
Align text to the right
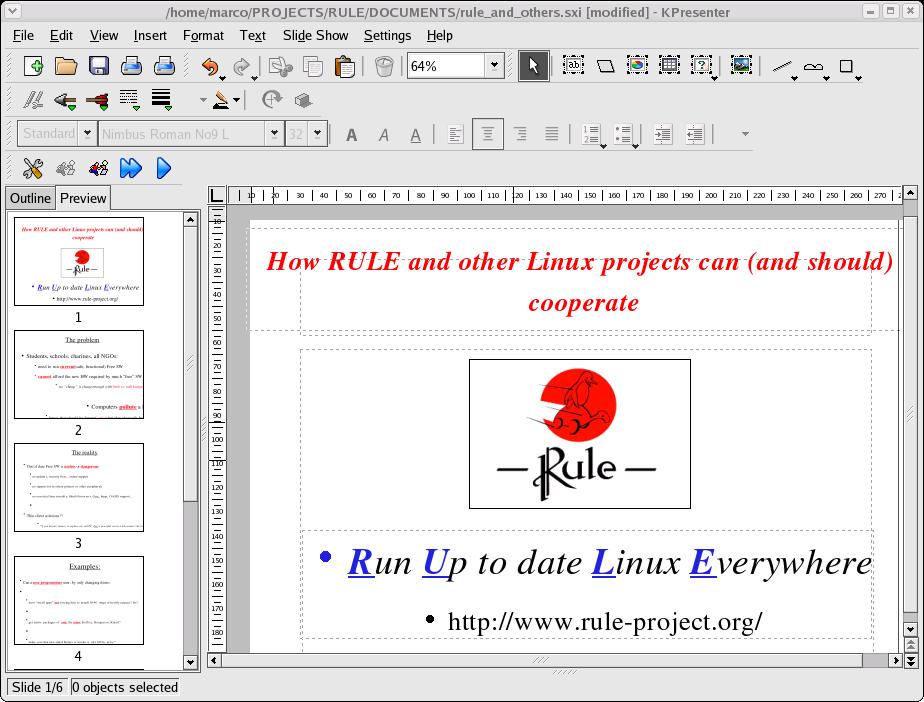(x=520, y=134)
